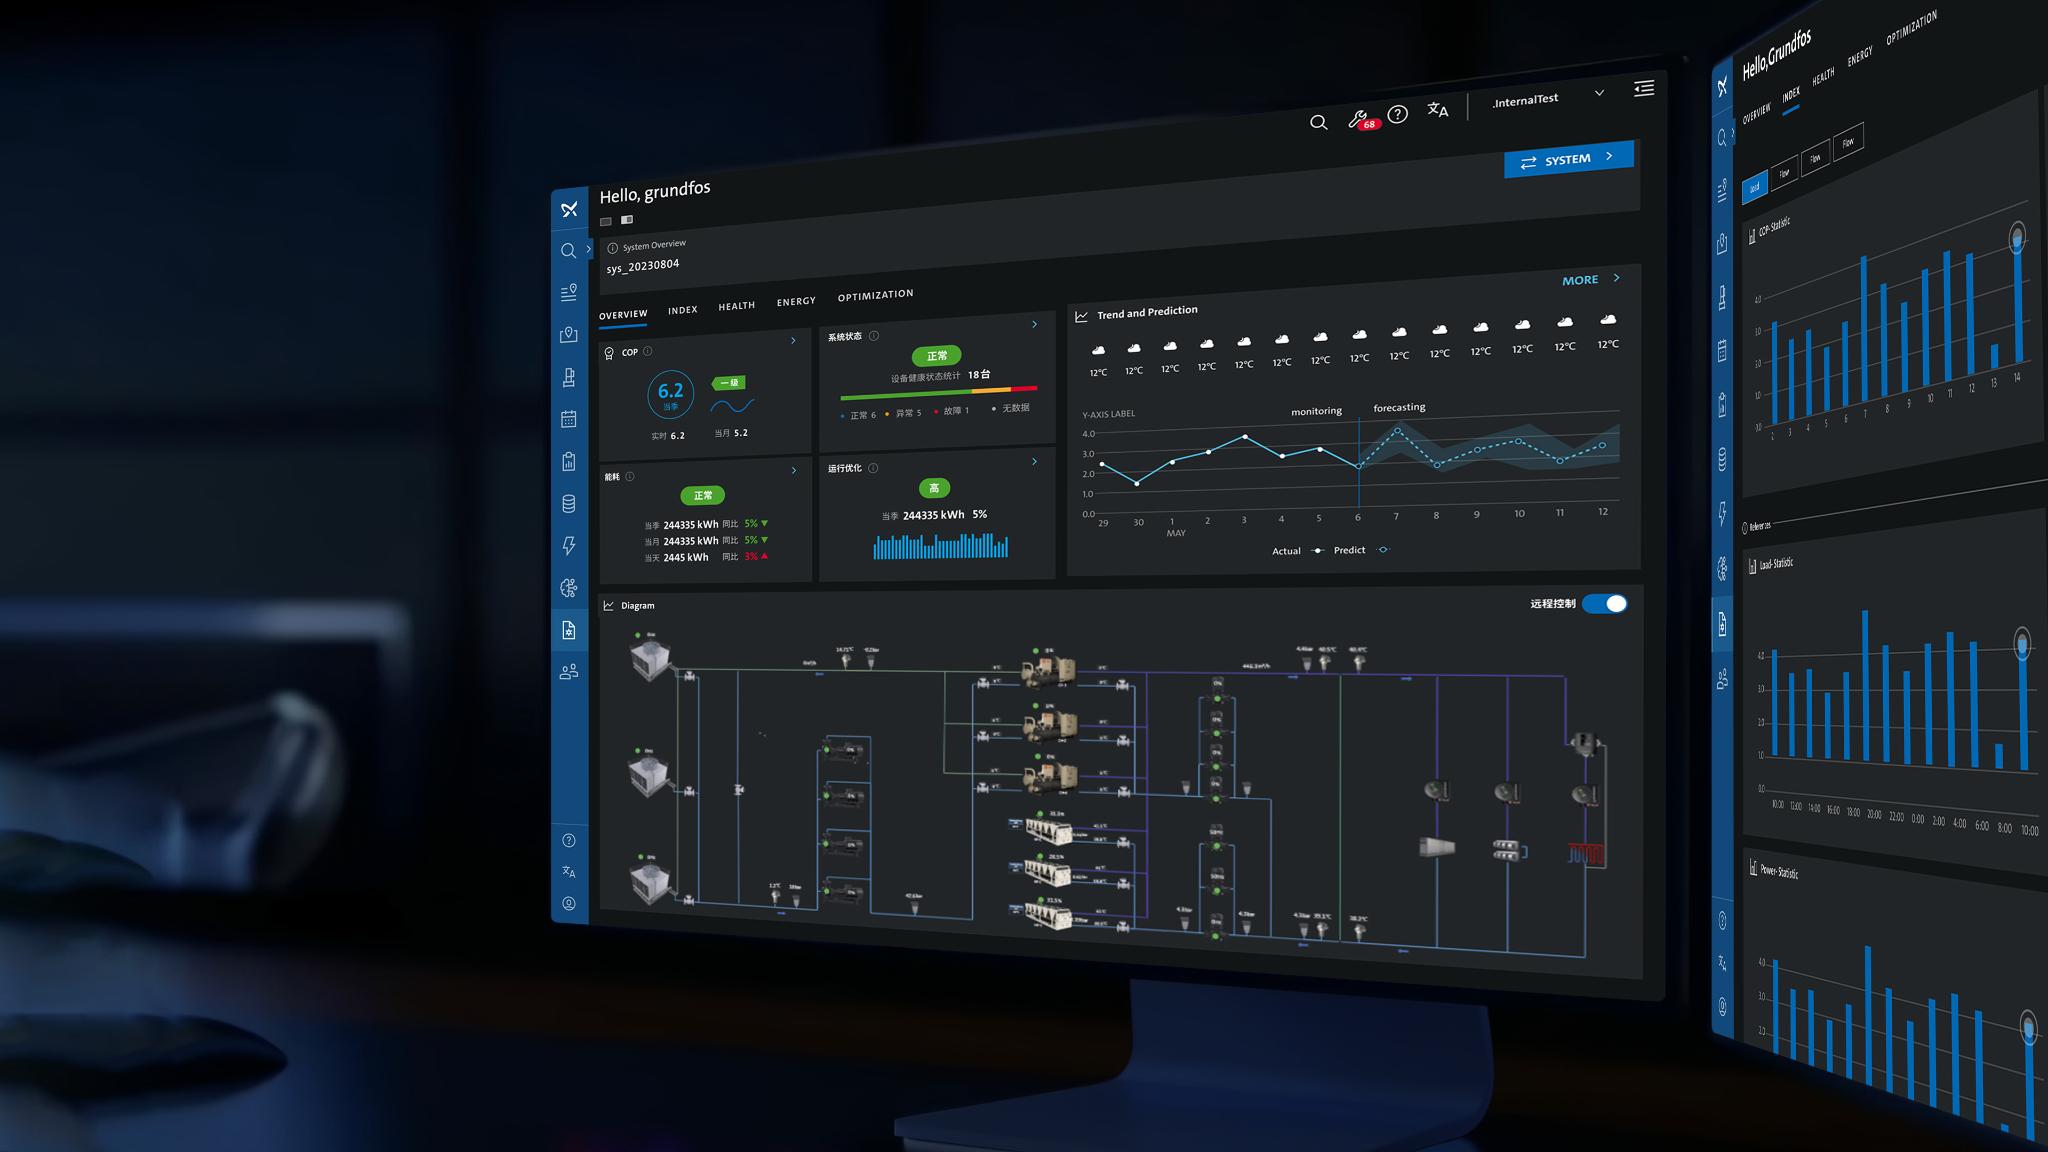Click the blue SYSTEM button
Screen dimensions: 2048x1152
pos(1568,160)
